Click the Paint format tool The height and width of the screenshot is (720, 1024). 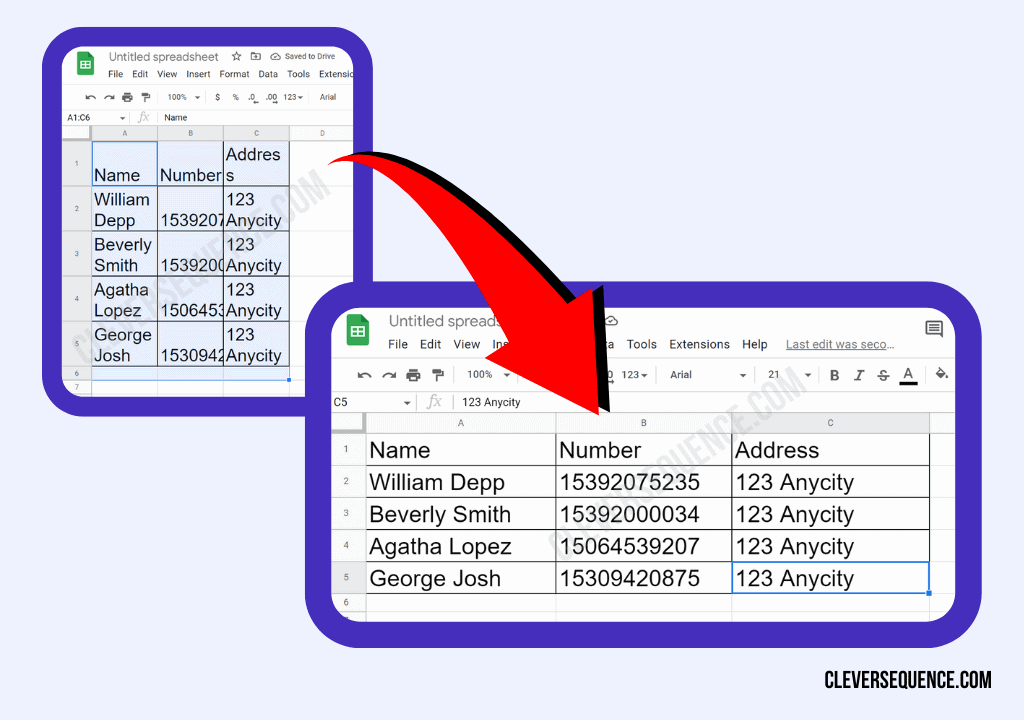437,374
